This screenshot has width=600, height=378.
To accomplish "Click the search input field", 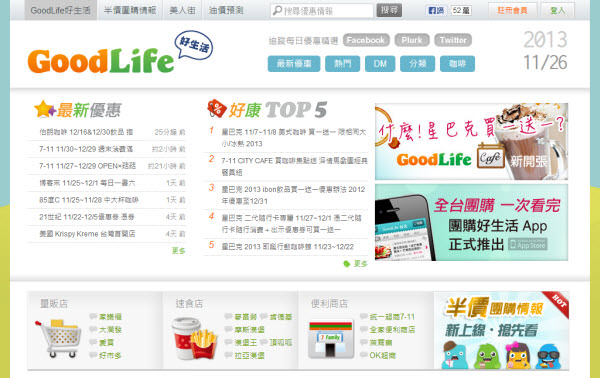I will pos(322,11).
